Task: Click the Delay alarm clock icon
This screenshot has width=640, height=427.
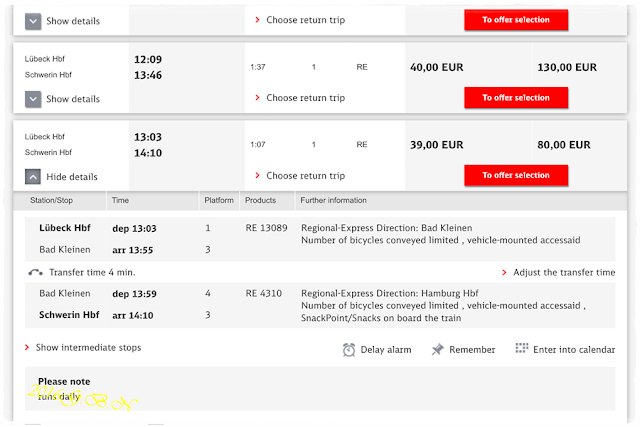Action: [x=349, y=350]
